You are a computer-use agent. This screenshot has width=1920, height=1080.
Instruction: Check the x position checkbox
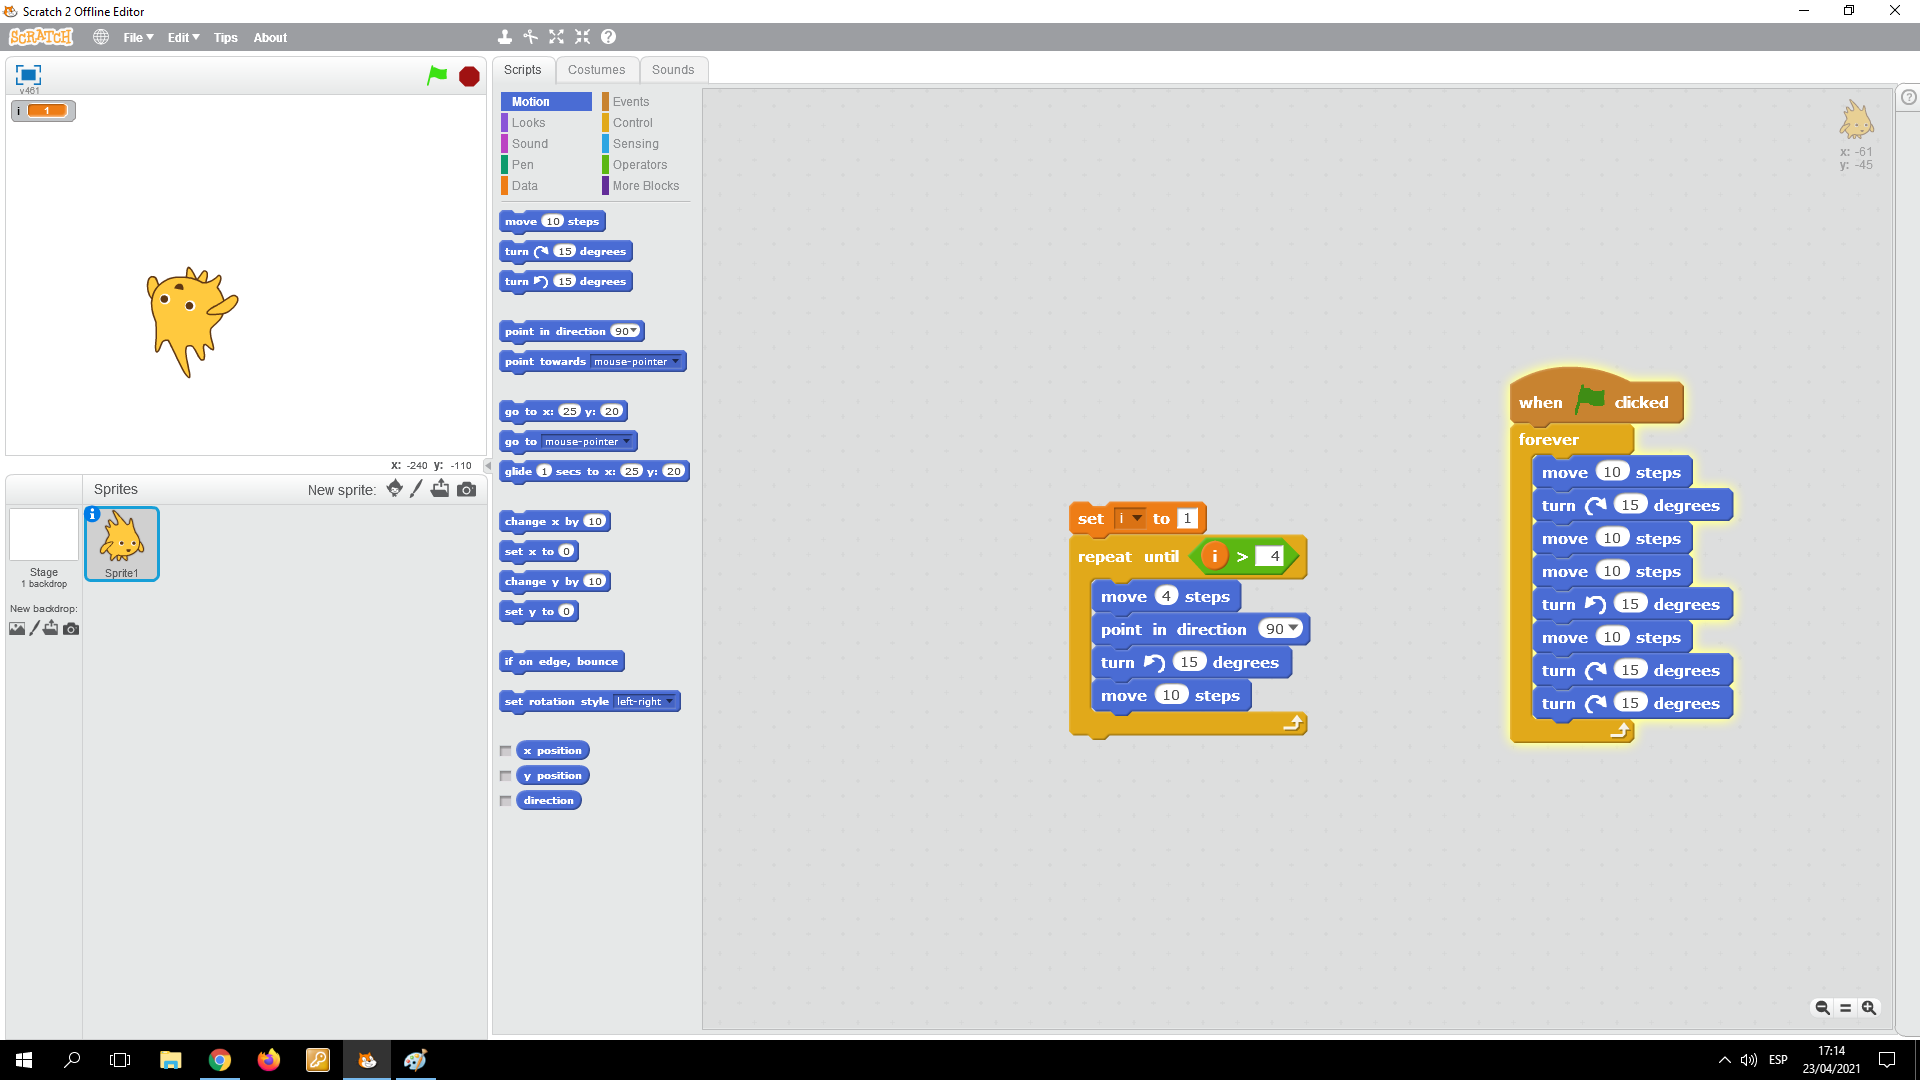(x=506, y=750)
